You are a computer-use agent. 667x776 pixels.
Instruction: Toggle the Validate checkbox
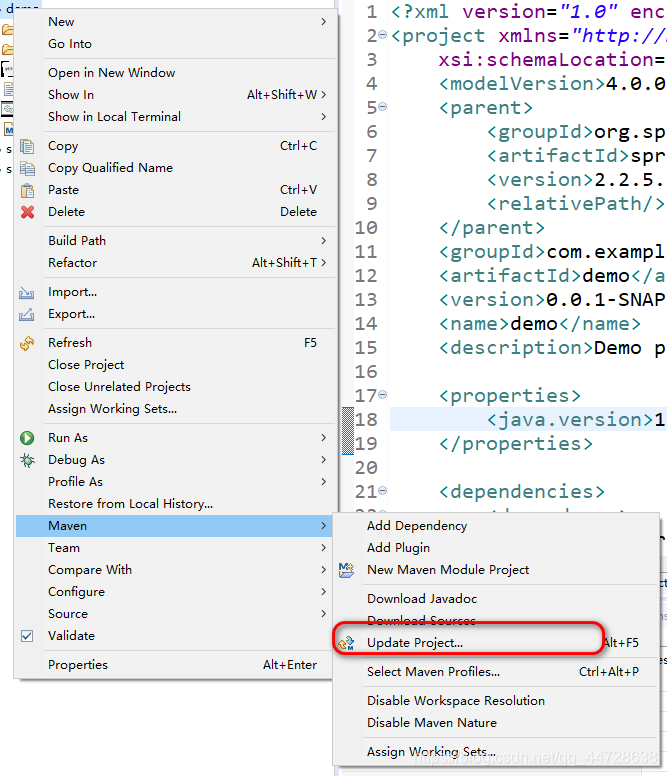[x=27, y=636]
